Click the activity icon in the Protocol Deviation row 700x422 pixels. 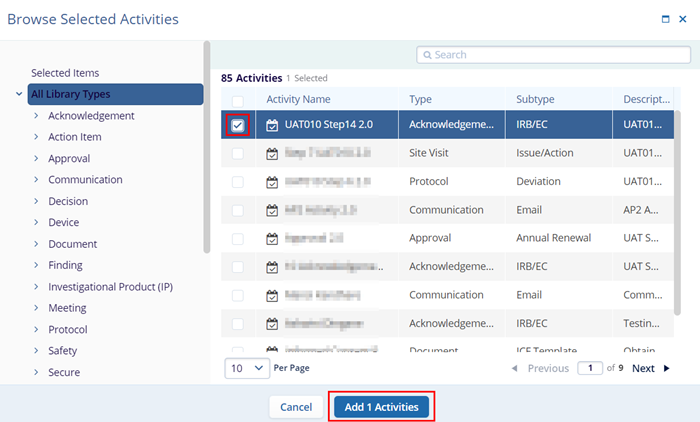pos(273,182)
